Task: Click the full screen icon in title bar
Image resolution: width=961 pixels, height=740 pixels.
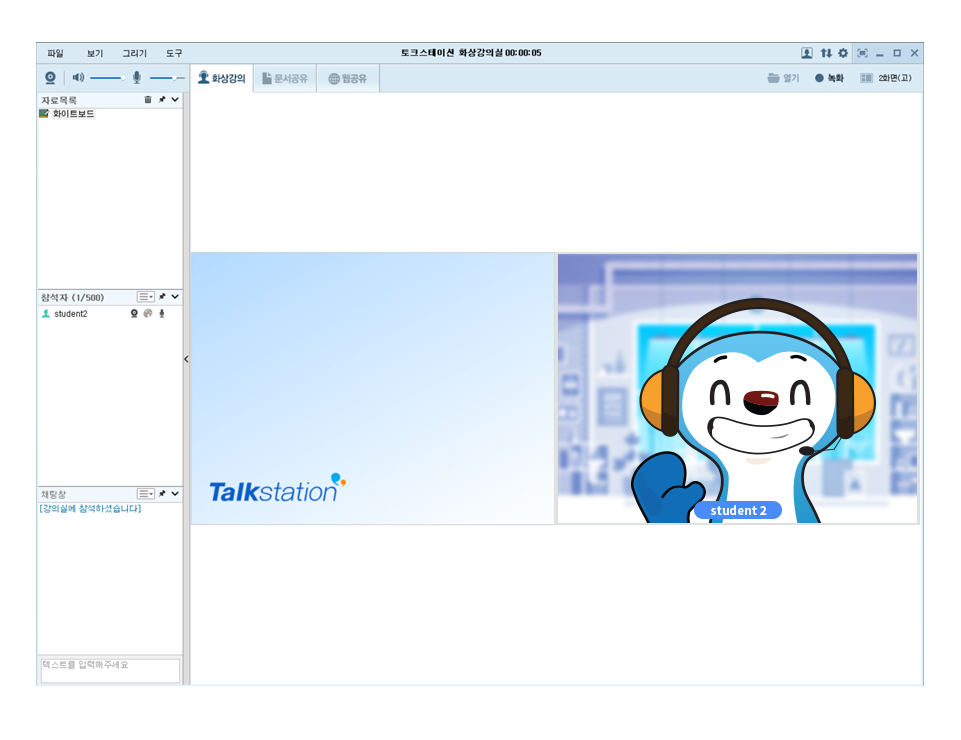Action: coord(862,53)
